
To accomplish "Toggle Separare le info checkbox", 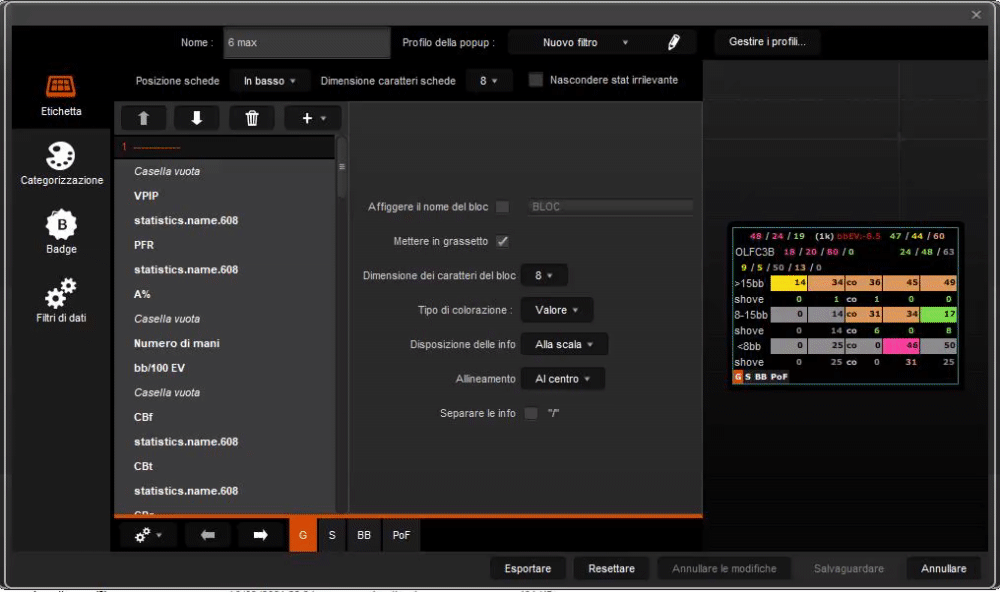I will 531,413.
